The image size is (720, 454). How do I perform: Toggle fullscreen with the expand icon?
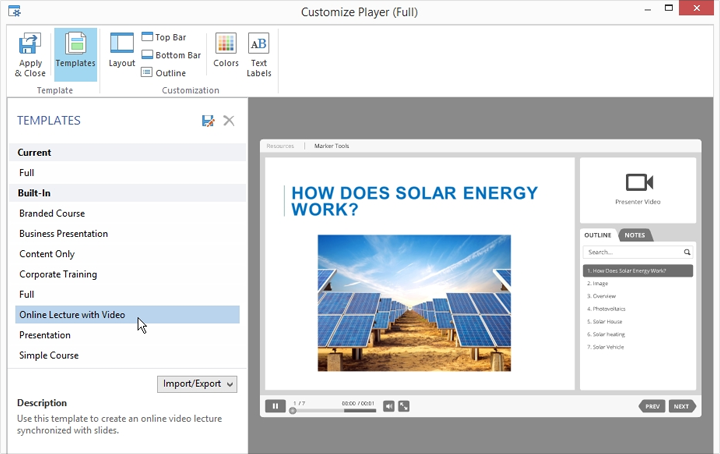404,406
